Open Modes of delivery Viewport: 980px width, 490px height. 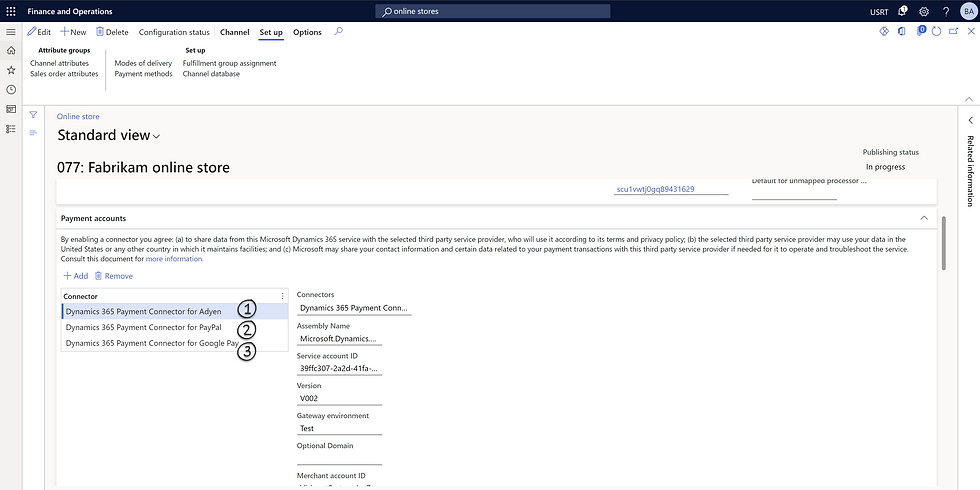(x=143, y=63)
